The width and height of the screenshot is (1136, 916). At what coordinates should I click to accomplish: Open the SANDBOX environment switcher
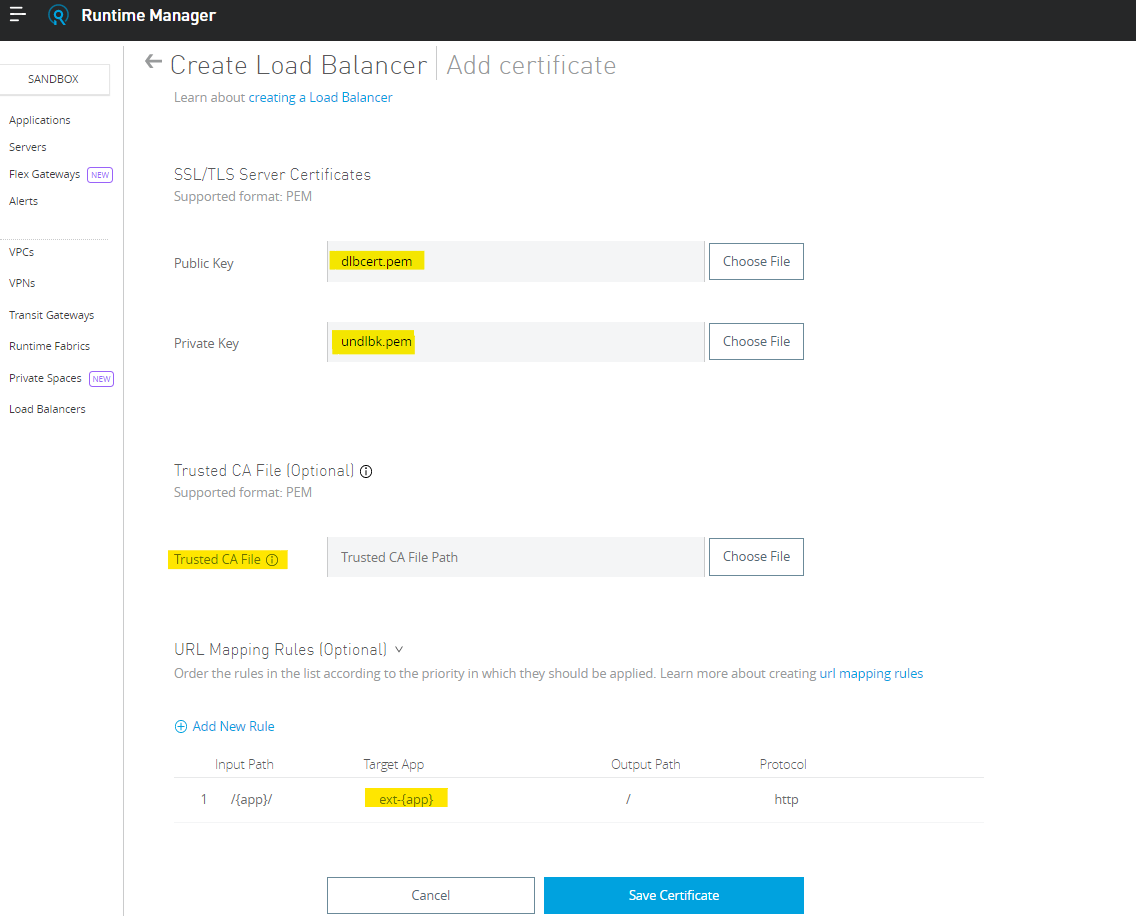(54, 79)
